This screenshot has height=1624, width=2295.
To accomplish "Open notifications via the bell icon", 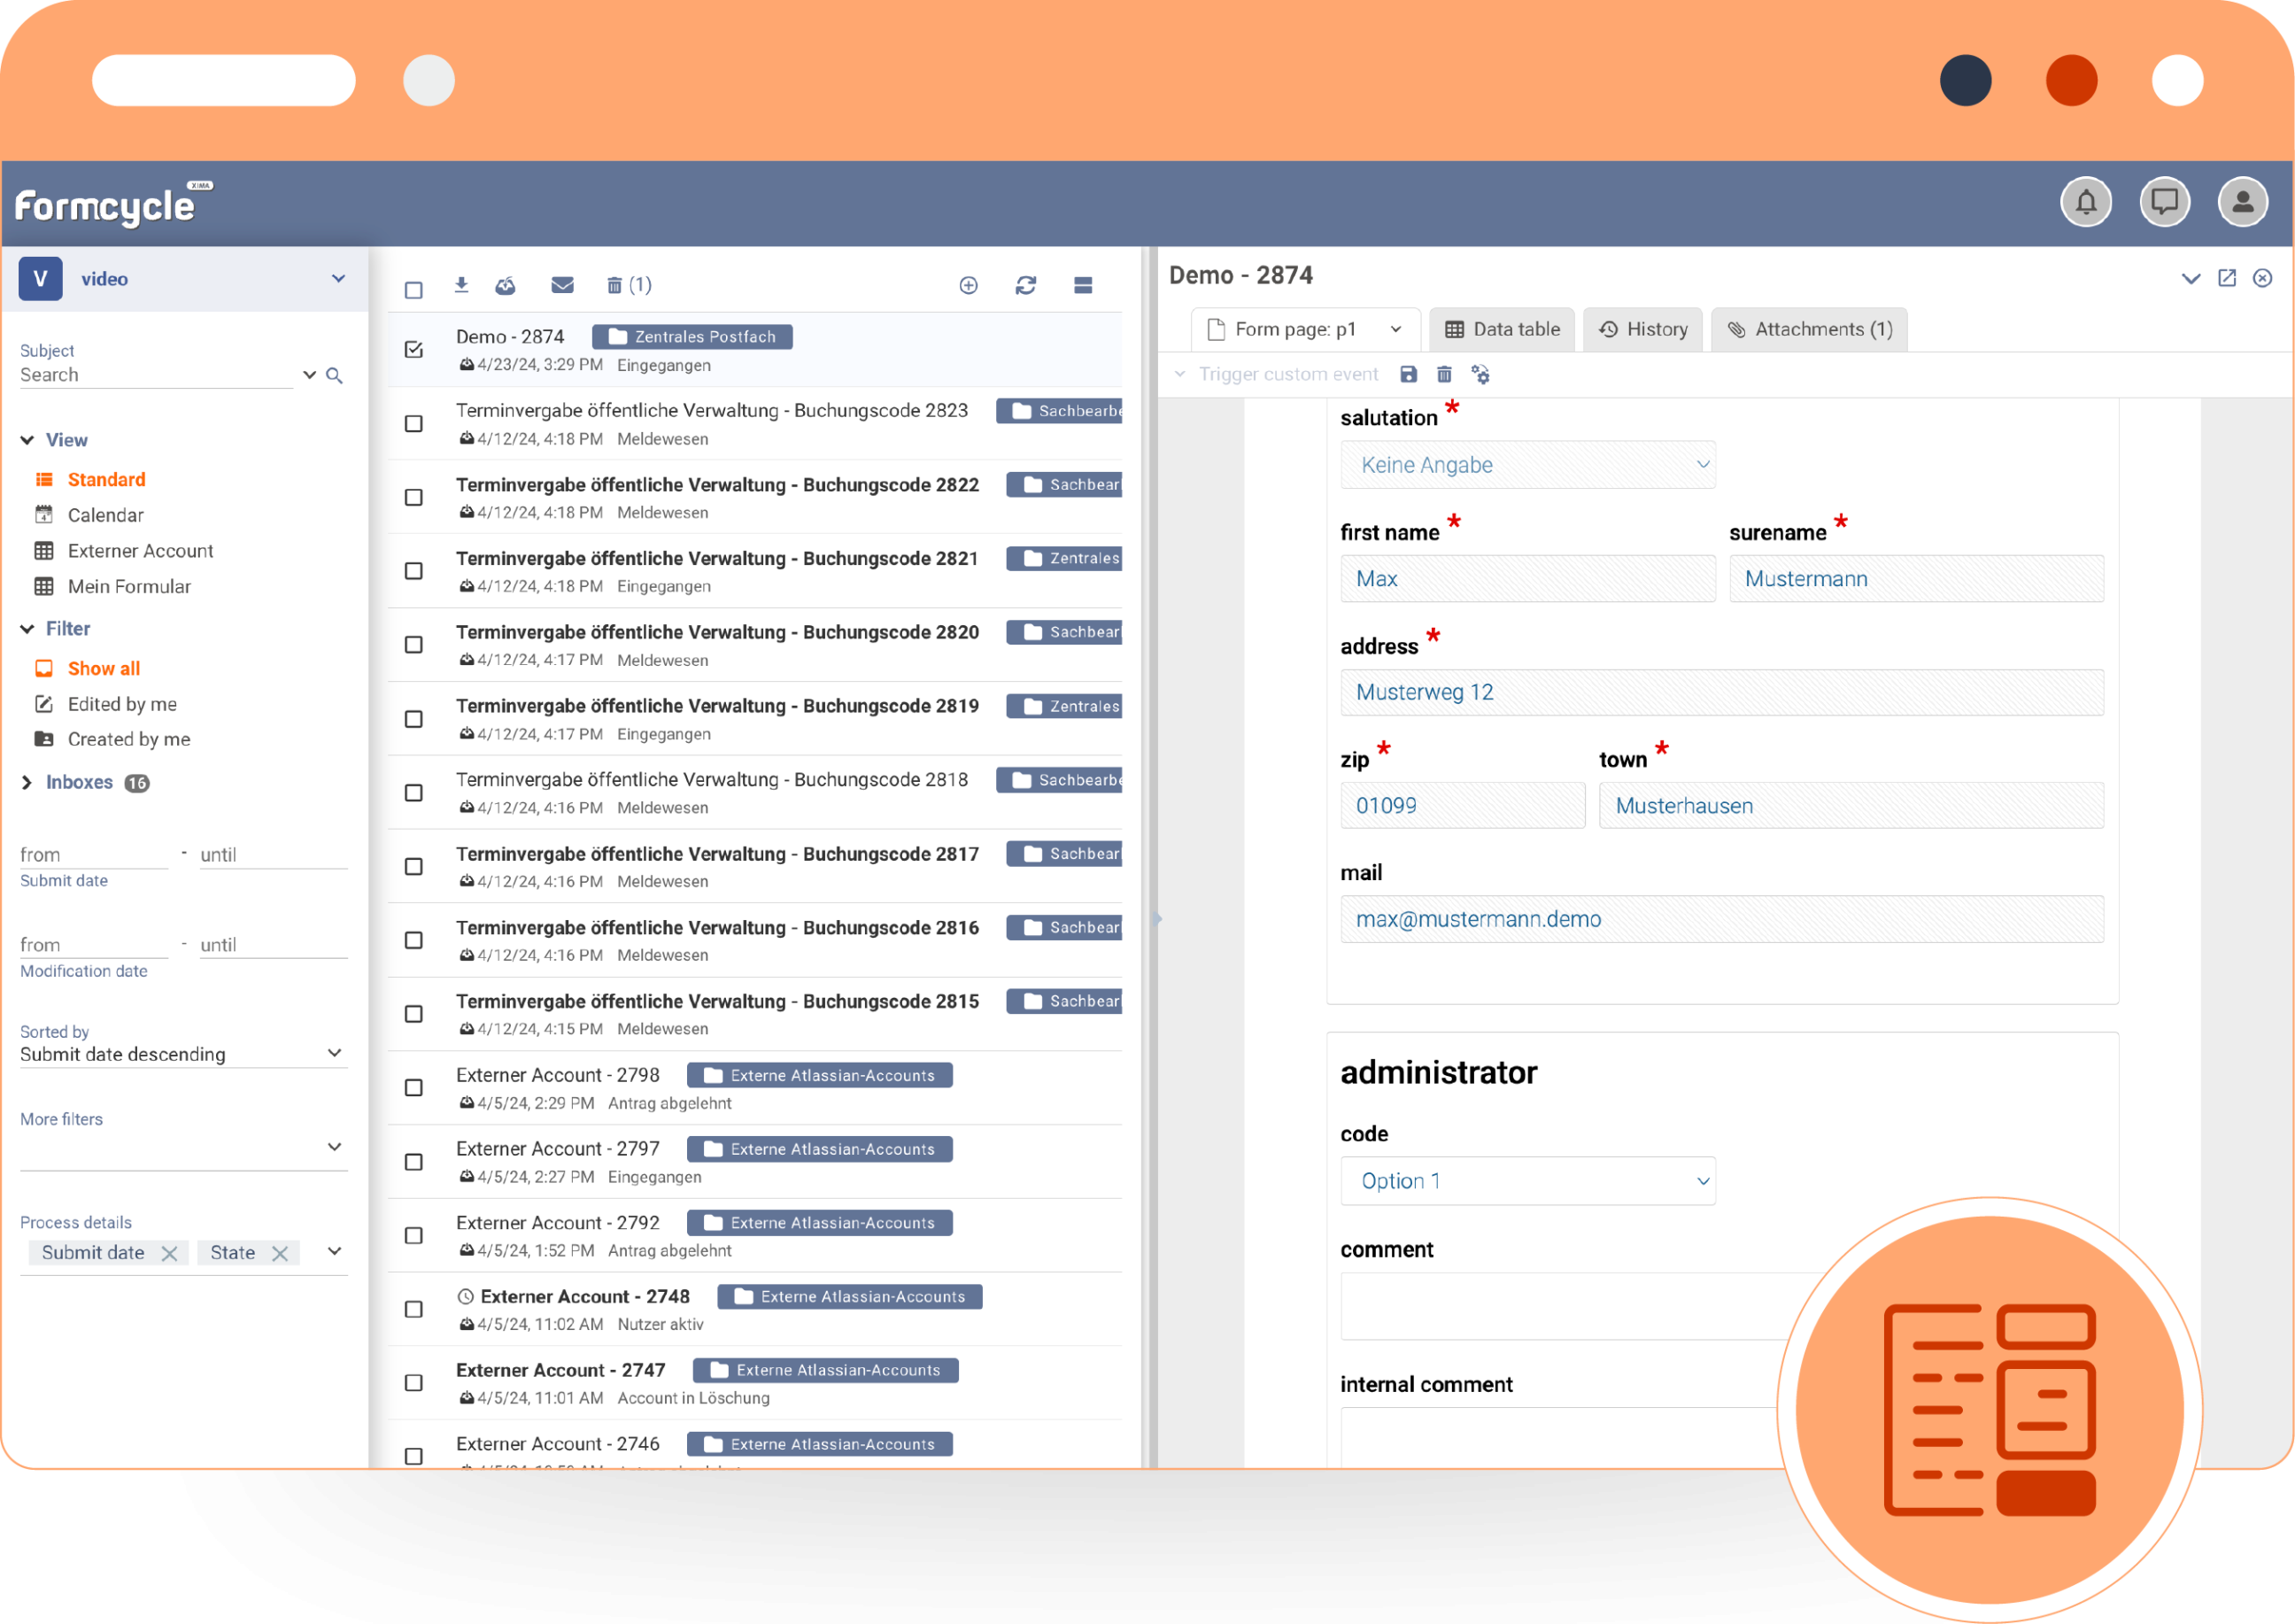I will 2085,202.
